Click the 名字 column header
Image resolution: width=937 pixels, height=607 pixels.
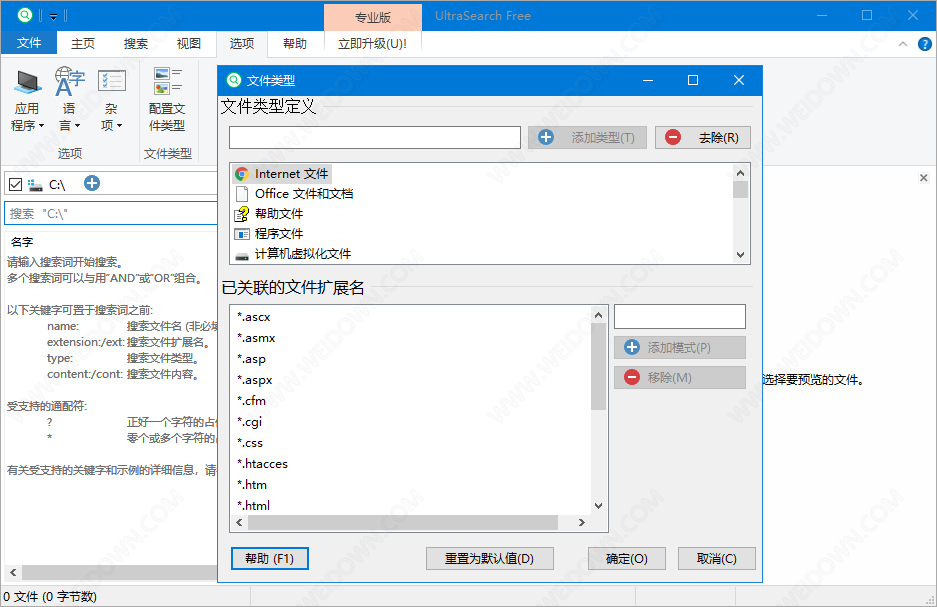click(x=22, y=242)
